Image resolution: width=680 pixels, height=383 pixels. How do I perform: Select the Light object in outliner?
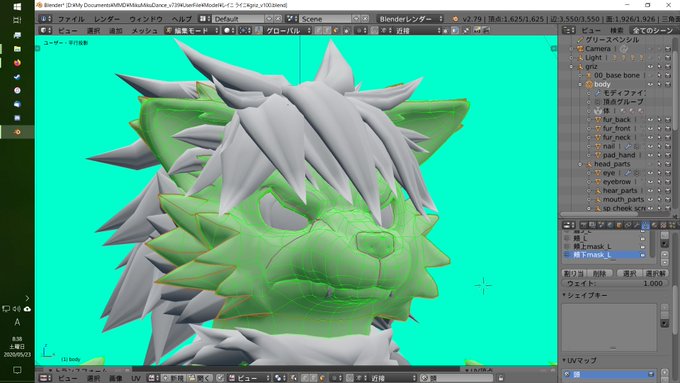point(593,57)
